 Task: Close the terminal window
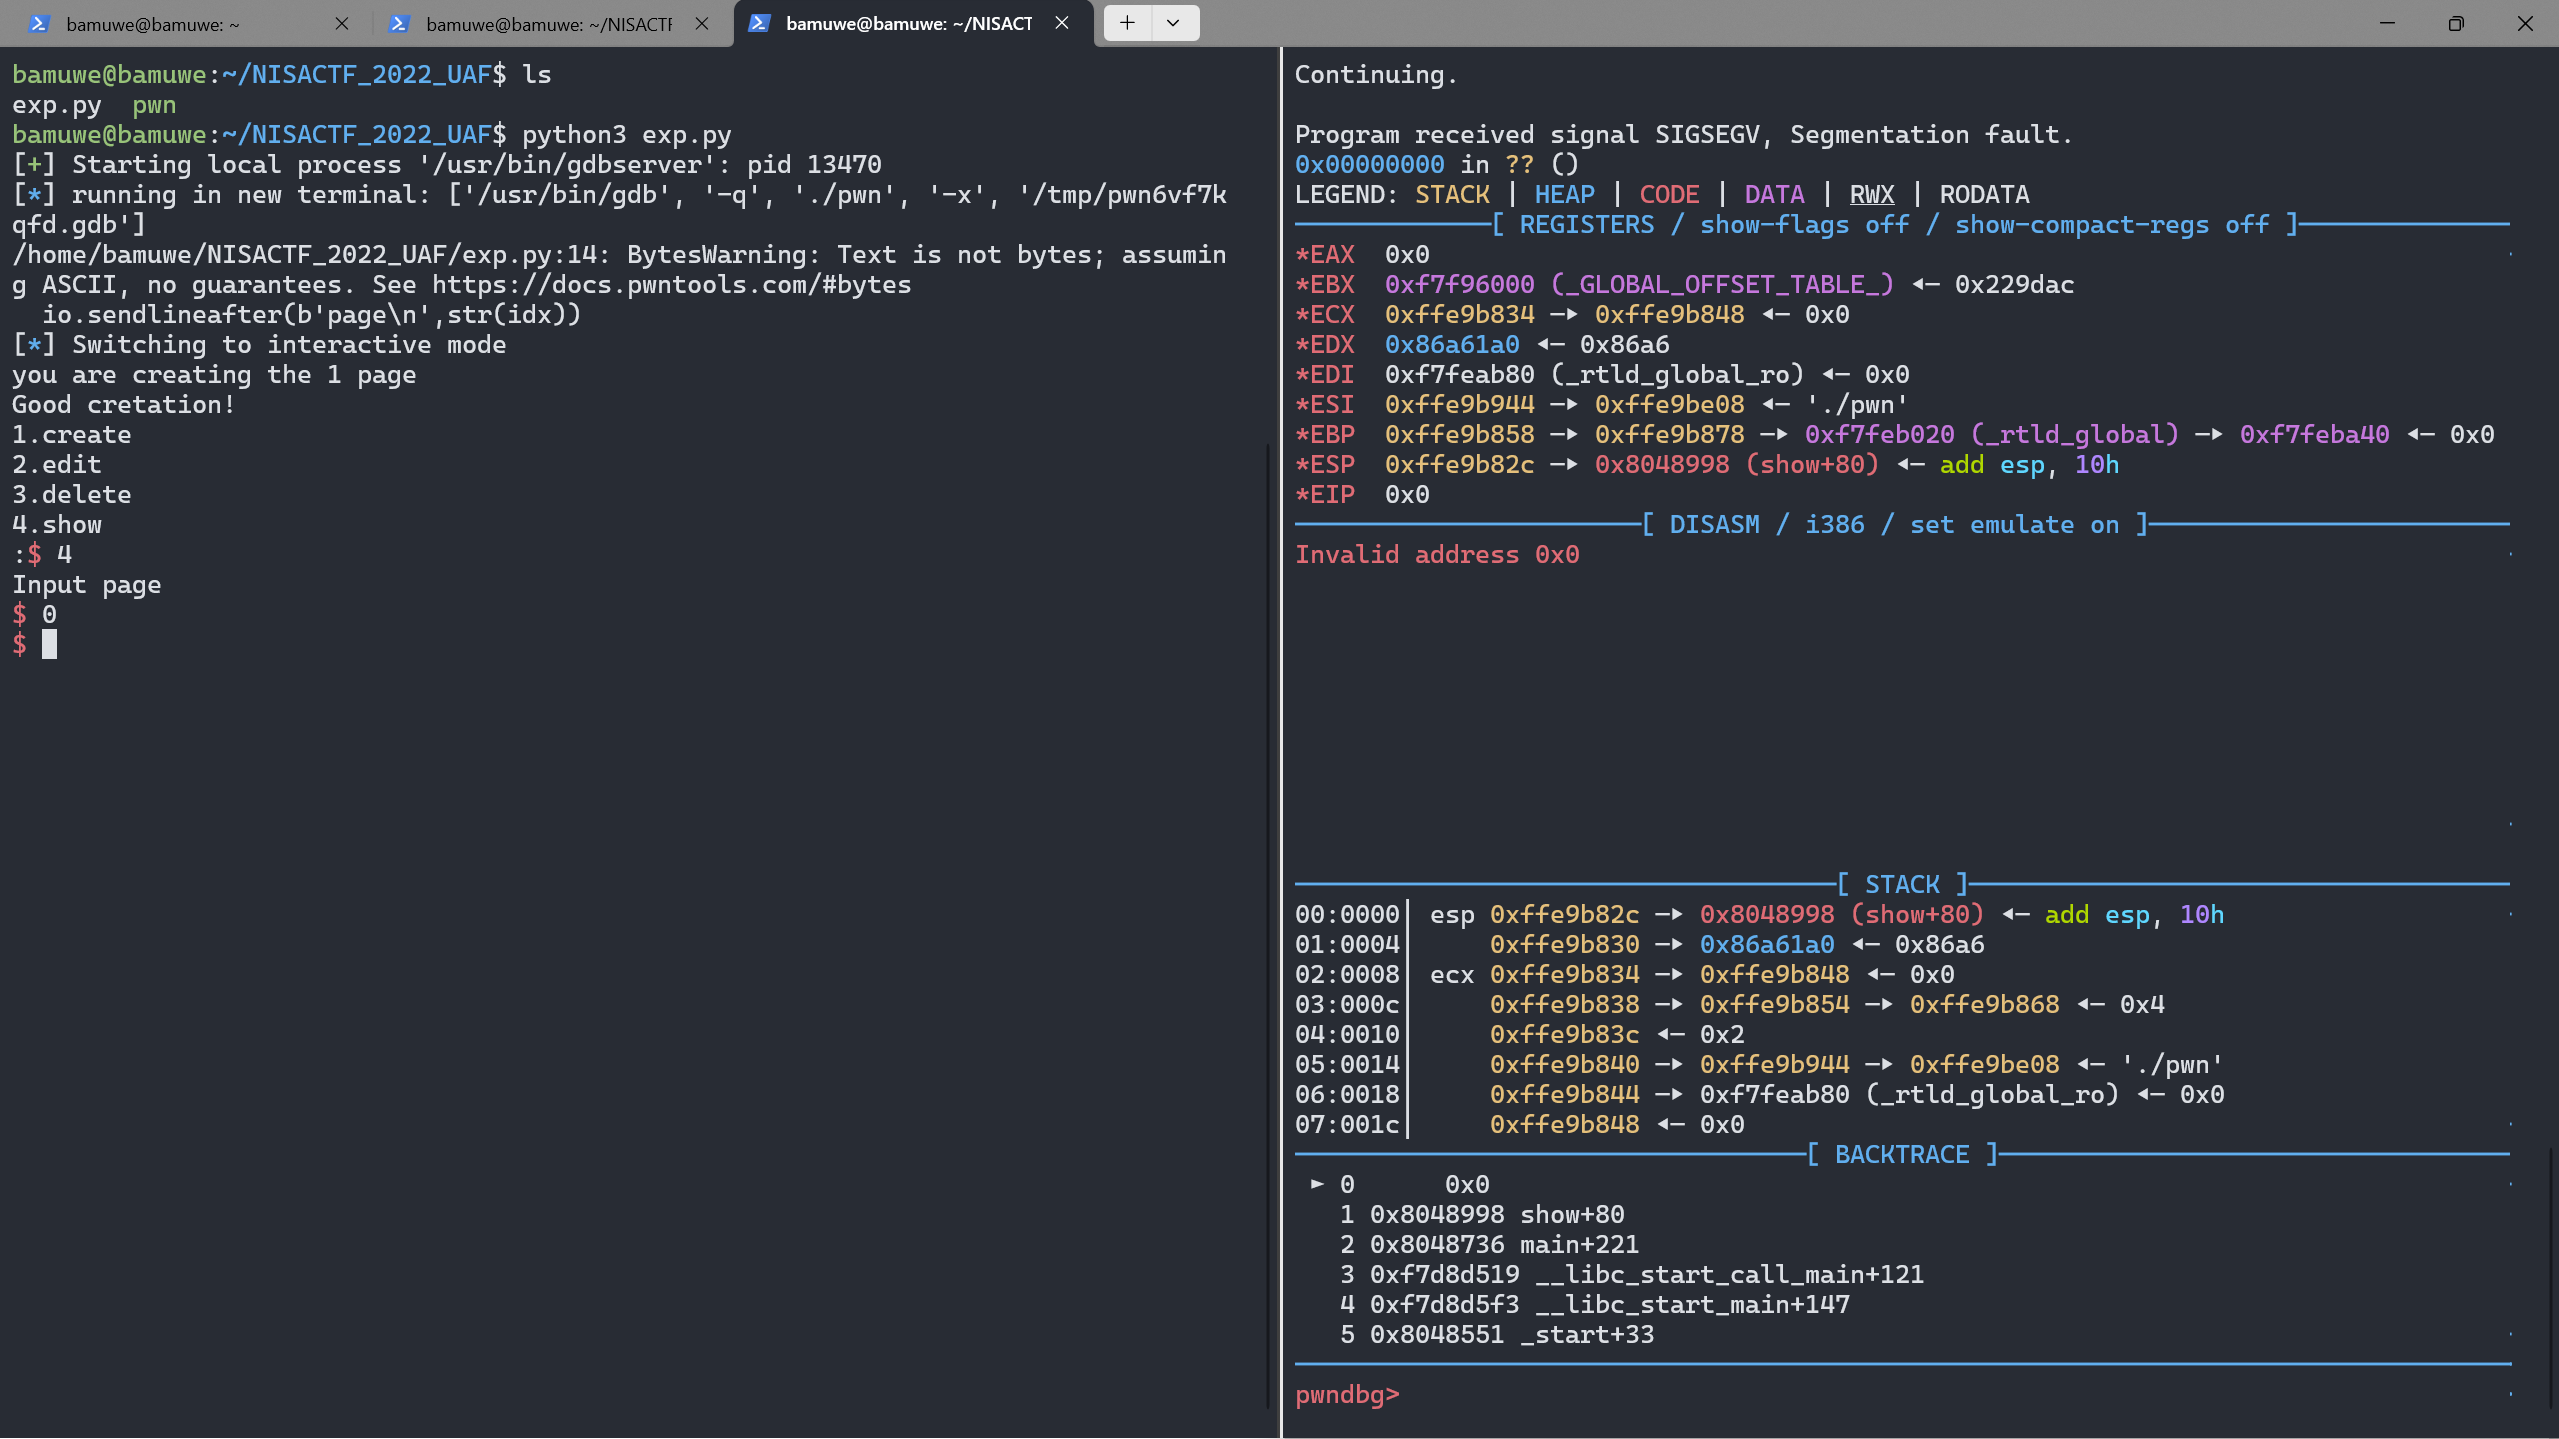pos(2525,23)
